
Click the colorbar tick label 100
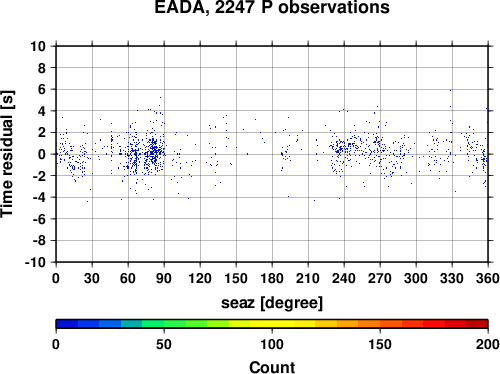pyautogui.click(x=272, y=344)
